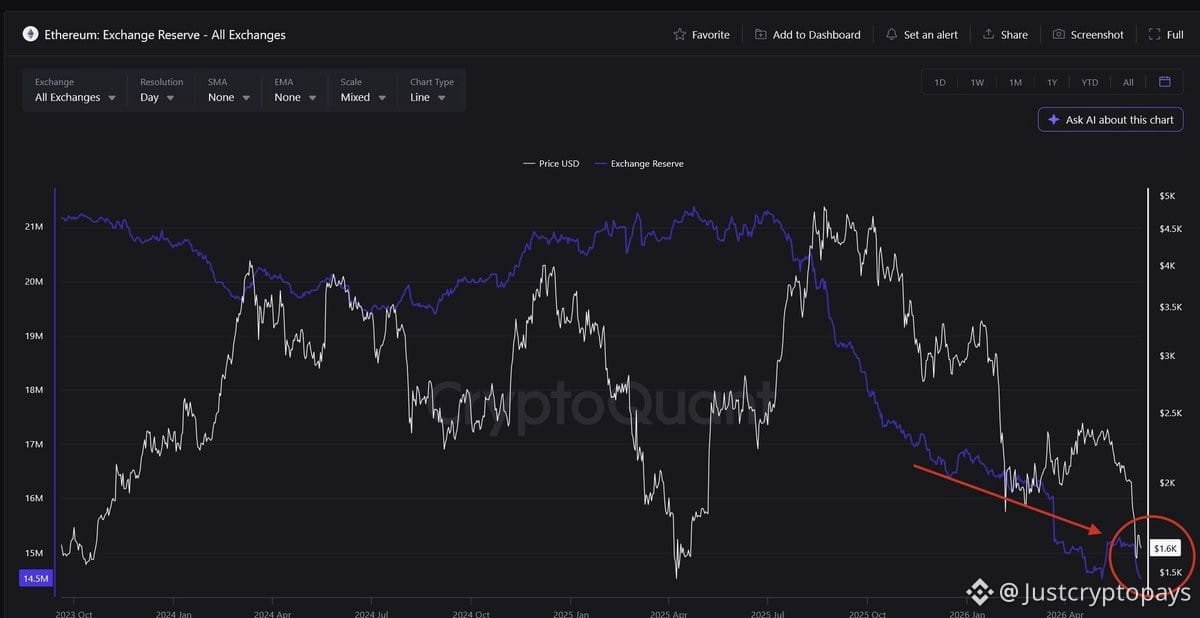Click the 21M left axis label
Viewport: 1200px width, 618px height.
(34, 227)
